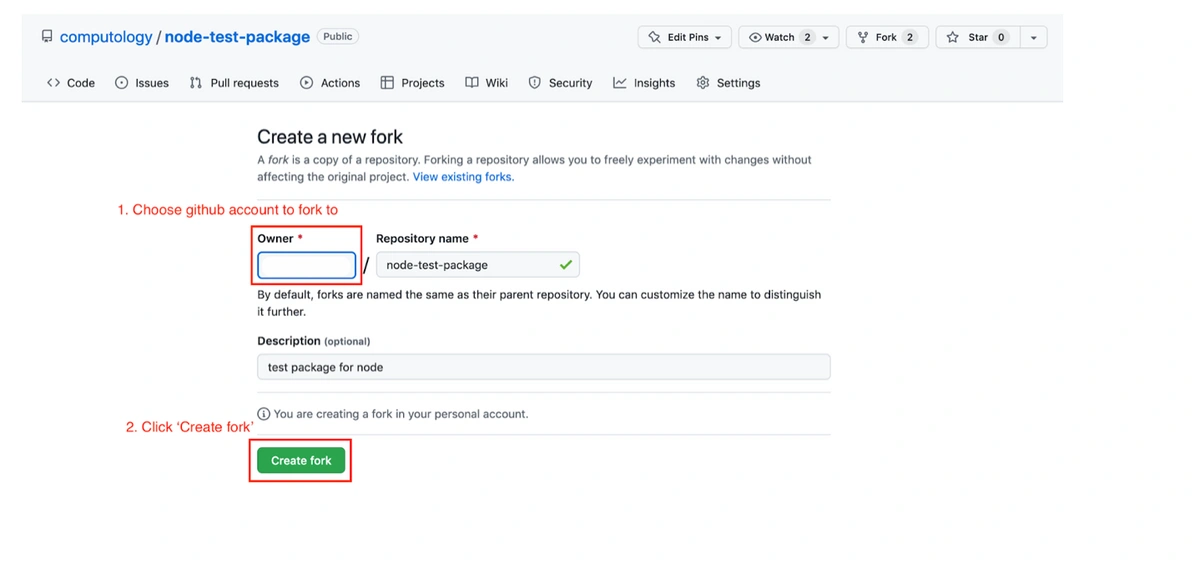Switch to the Code tab
The image size is (1200, 562).
[x=71, y=83]
